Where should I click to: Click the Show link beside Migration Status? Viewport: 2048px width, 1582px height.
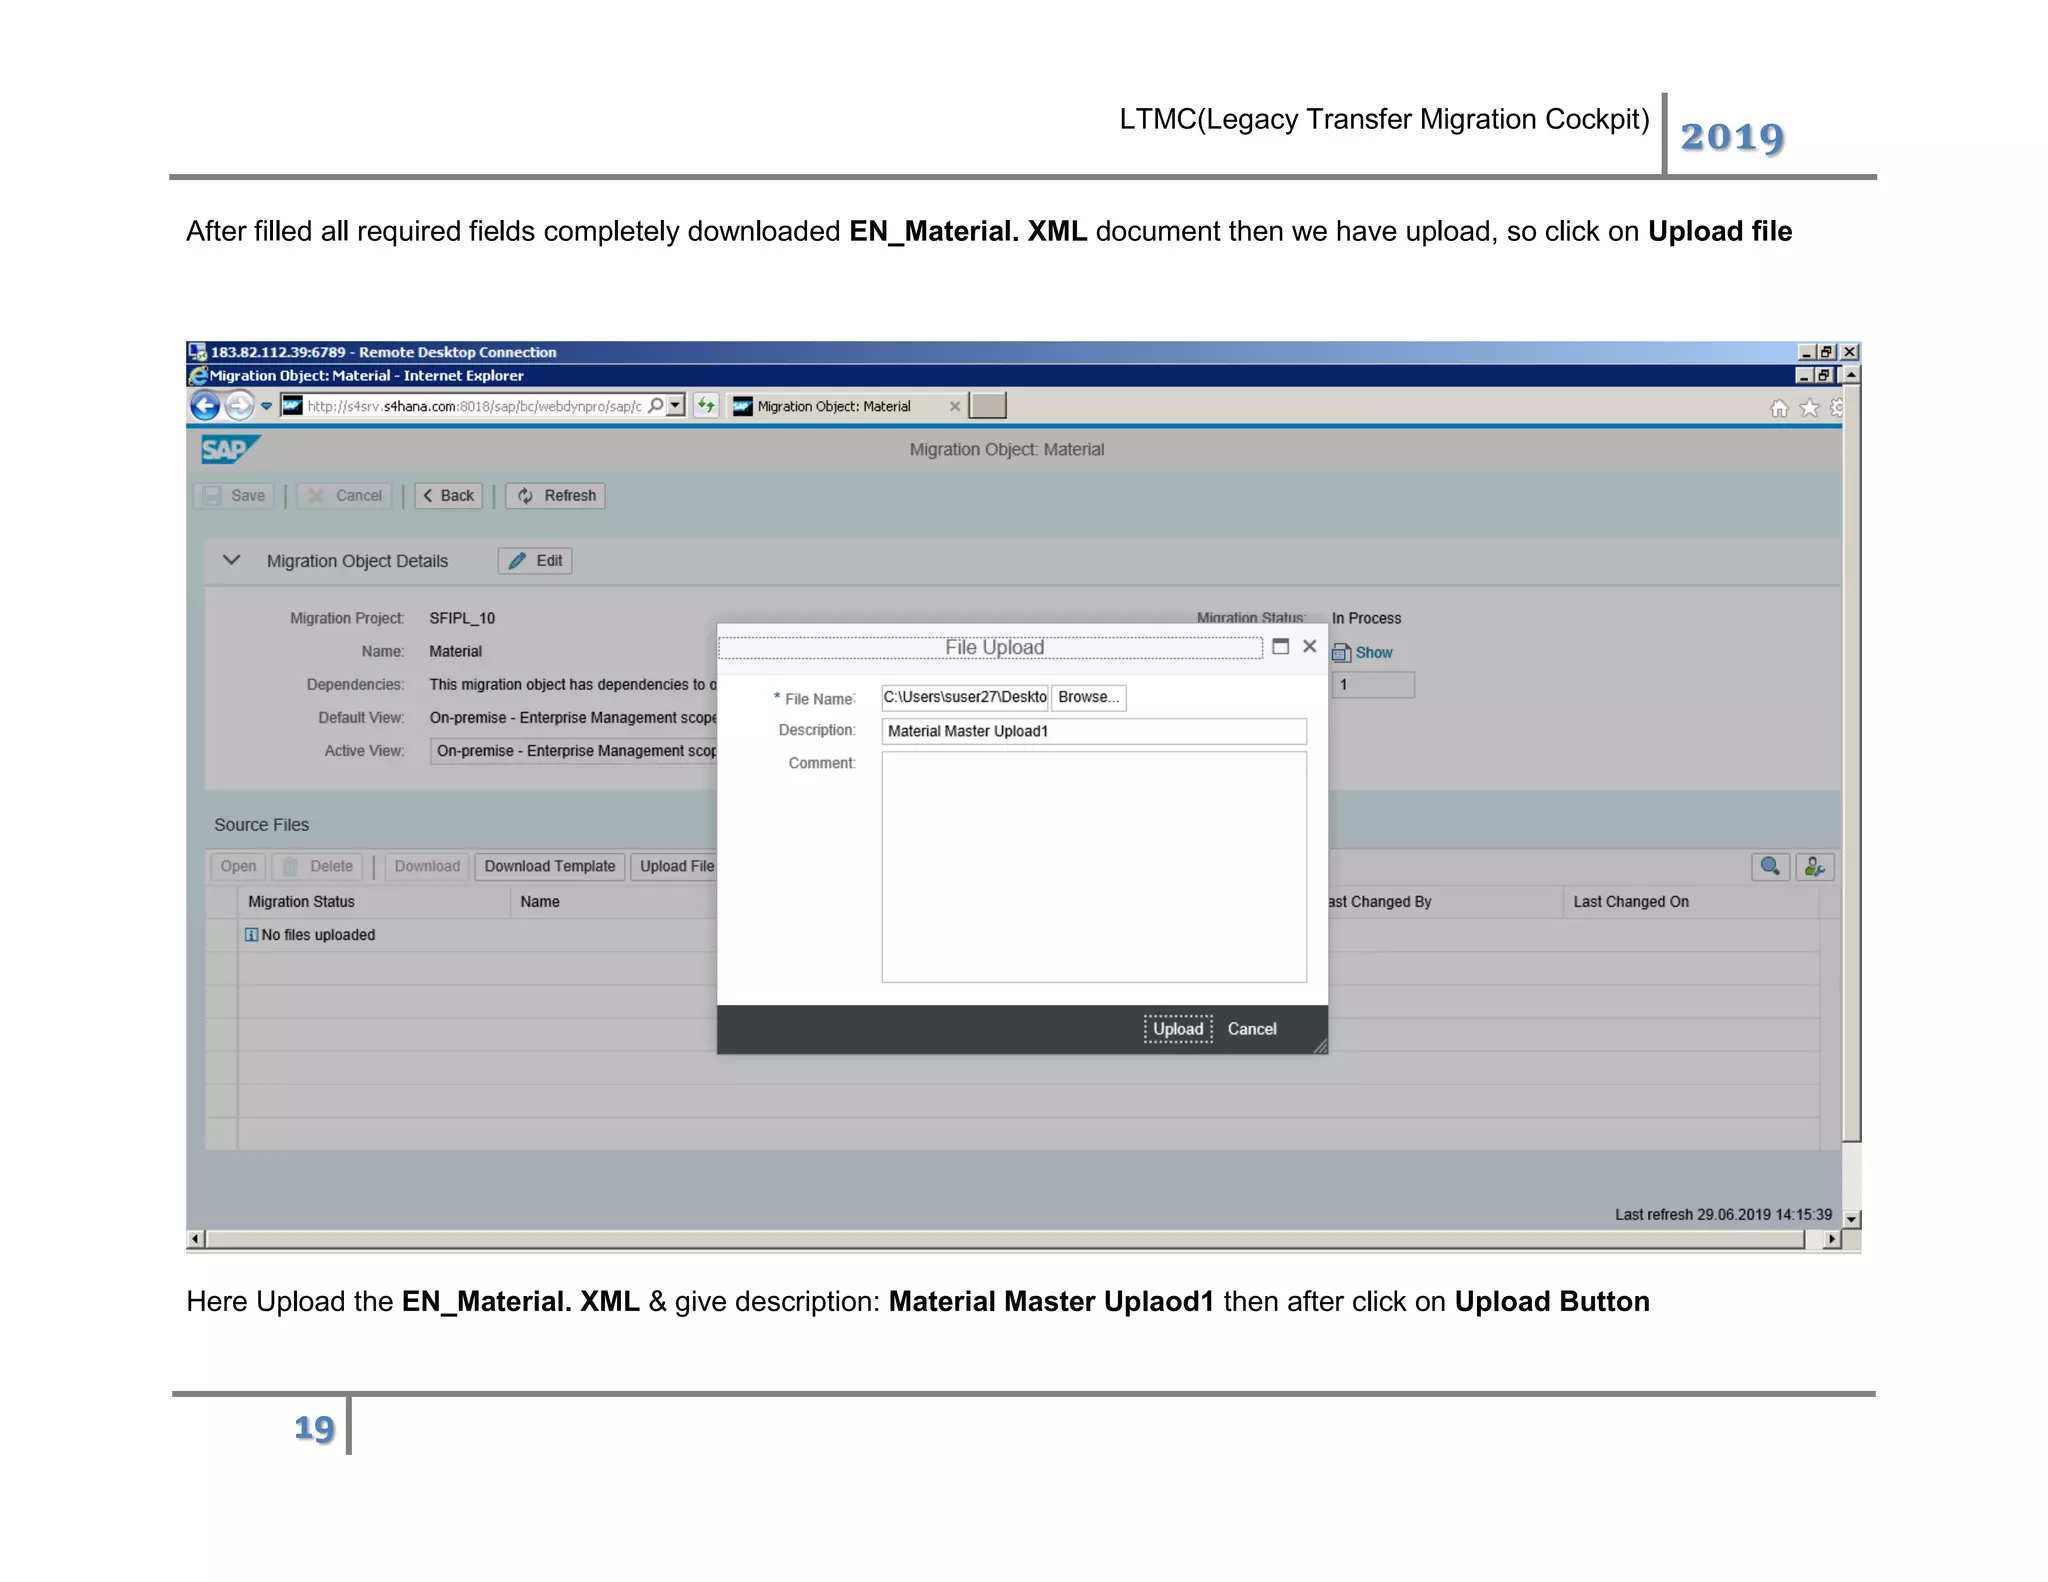coord(1373,653)
